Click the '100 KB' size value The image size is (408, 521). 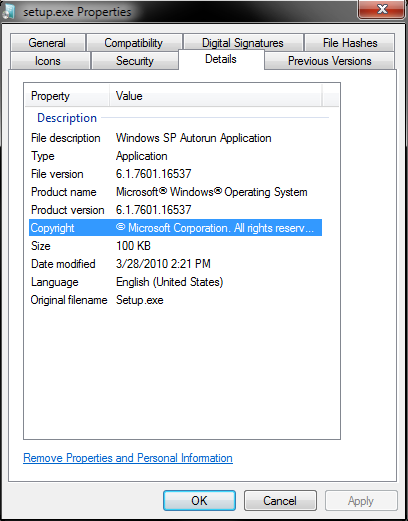[x=133, y=246]
